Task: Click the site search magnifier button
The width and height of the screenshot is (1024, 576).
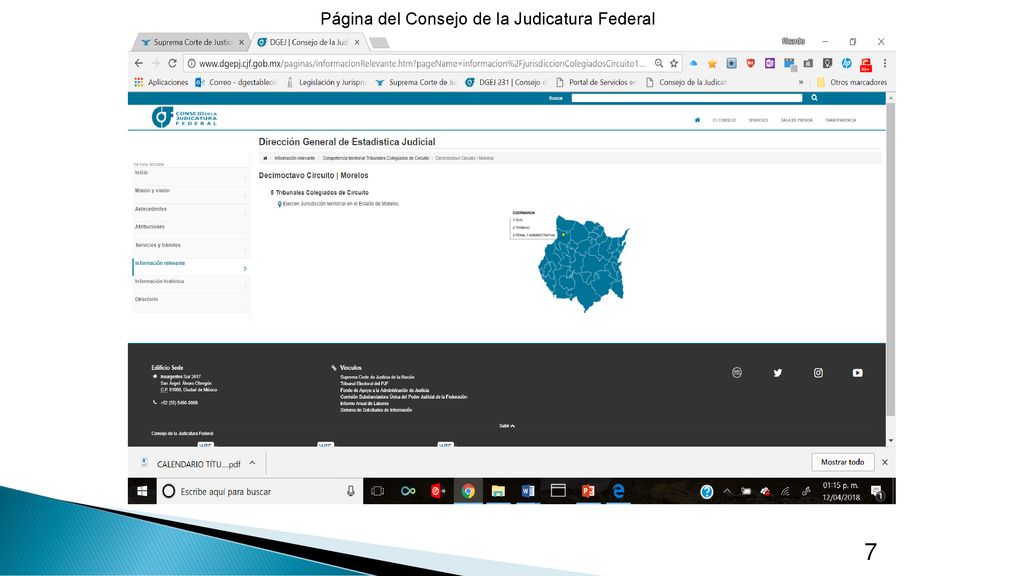Action: click(x=814, y=98)
